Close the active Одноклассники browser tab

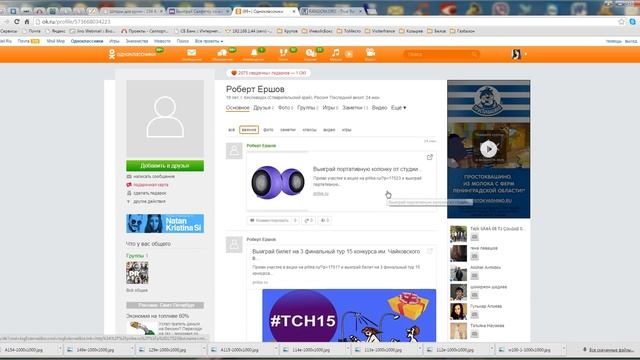pos(293,11)
